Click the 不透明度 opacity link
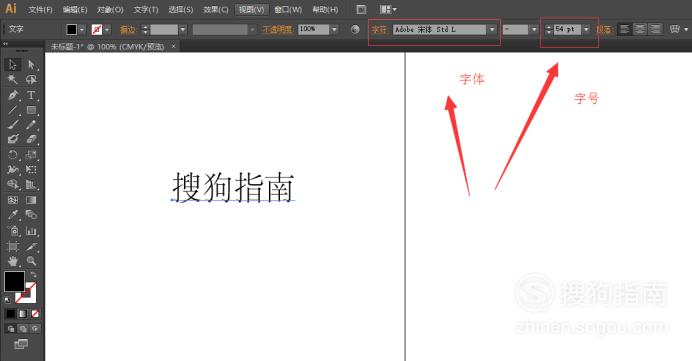 [x=278, y=30]
